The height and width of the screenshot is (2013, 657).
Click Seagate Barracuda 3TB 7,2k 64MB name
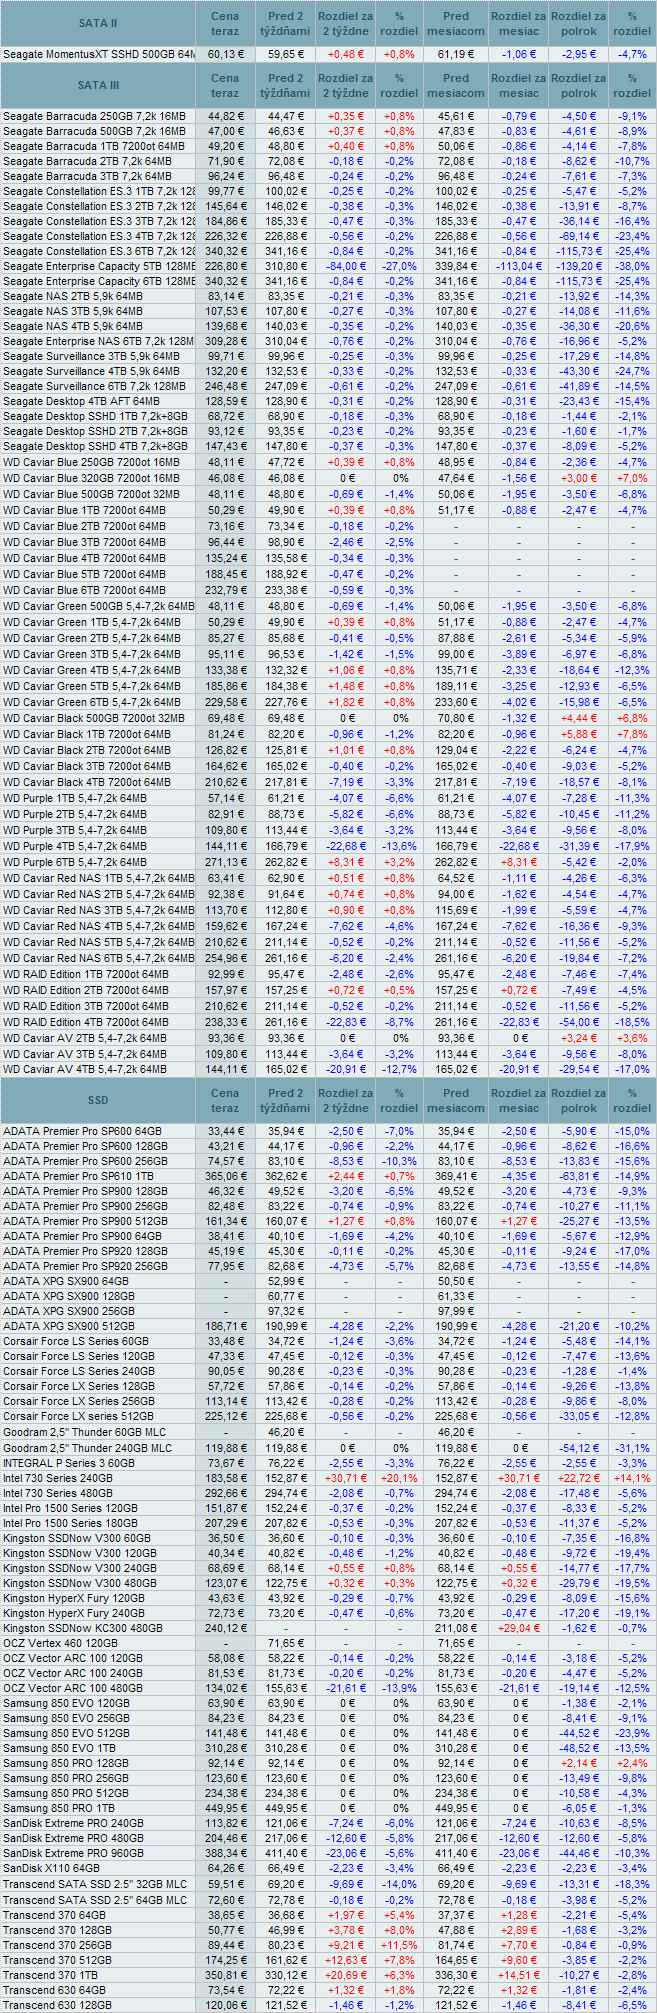coord(87,176)
